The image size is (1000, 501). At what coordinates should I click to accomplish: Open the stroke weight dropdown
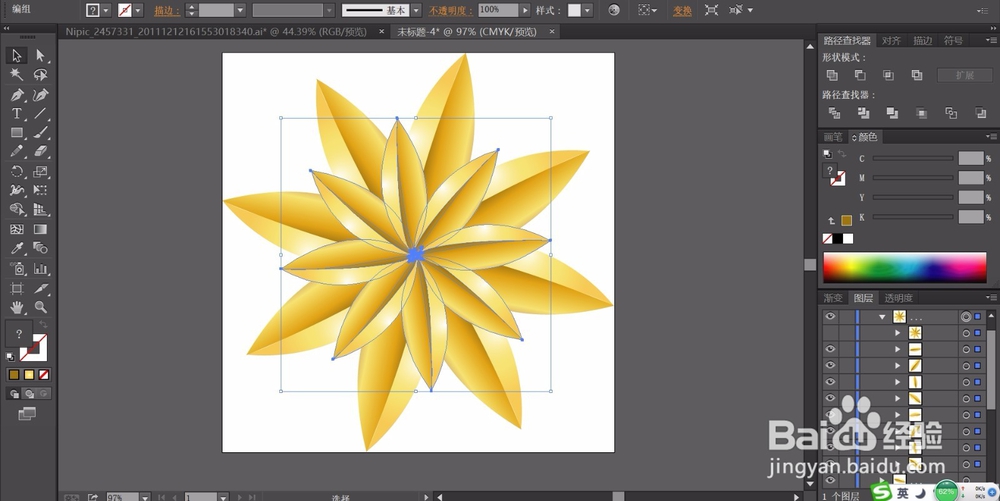[240, 10]
